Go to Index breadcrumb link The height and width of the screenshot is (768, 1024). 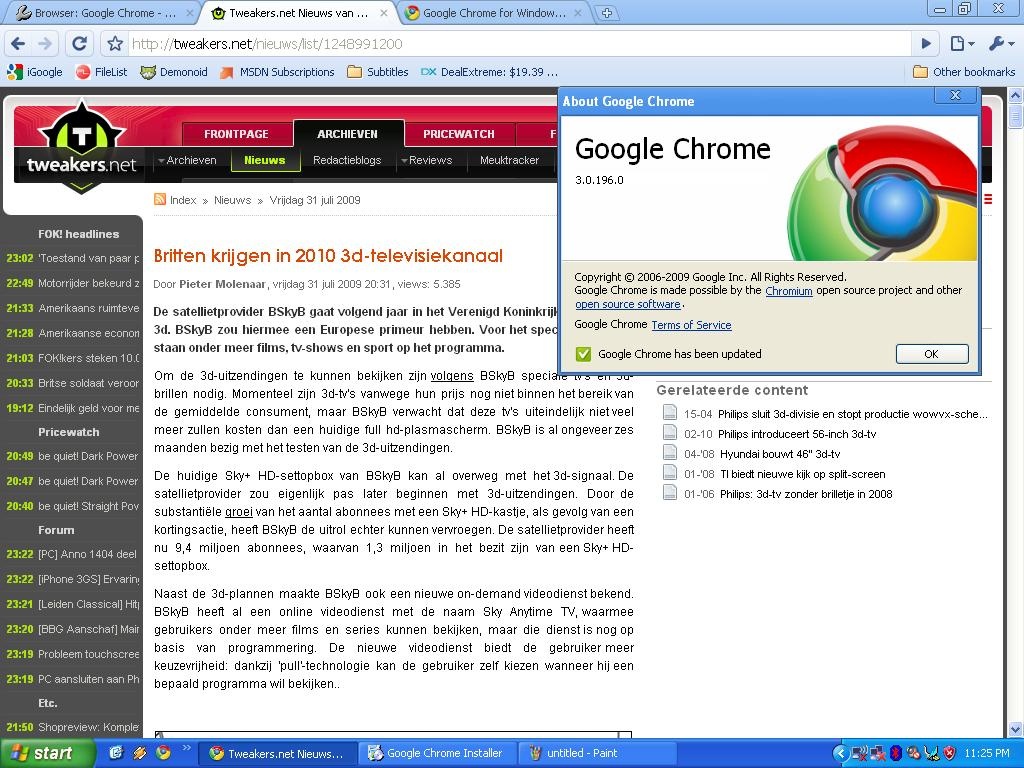(x=183, y=200)
